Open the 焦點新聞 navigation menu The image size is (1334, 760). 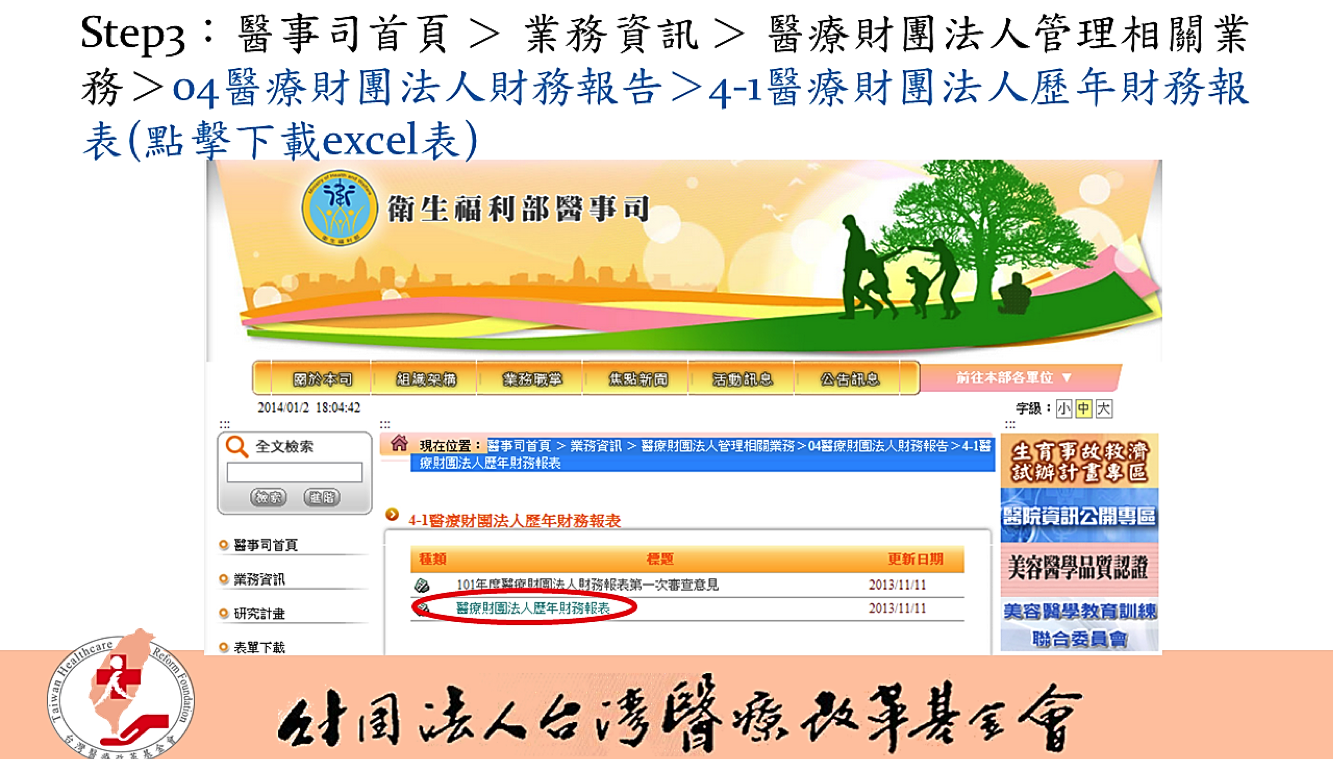click(x=638, y=379)
